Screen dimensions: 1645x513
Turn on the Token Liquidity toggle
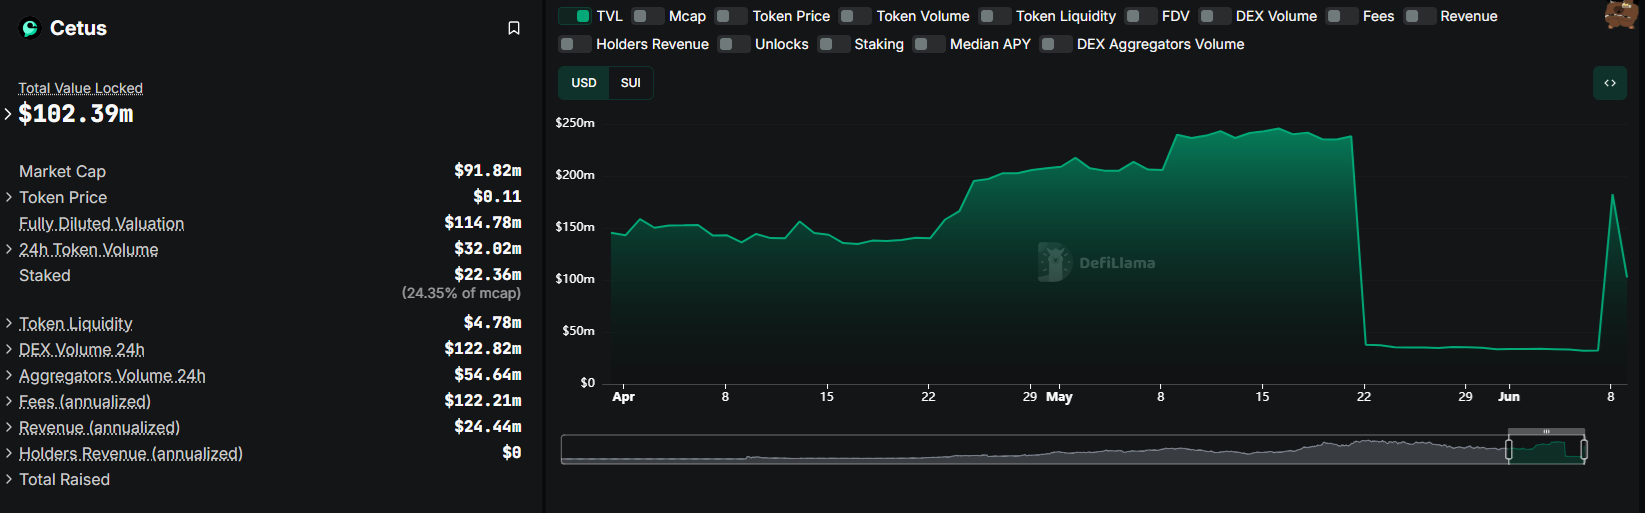(994, 16)
